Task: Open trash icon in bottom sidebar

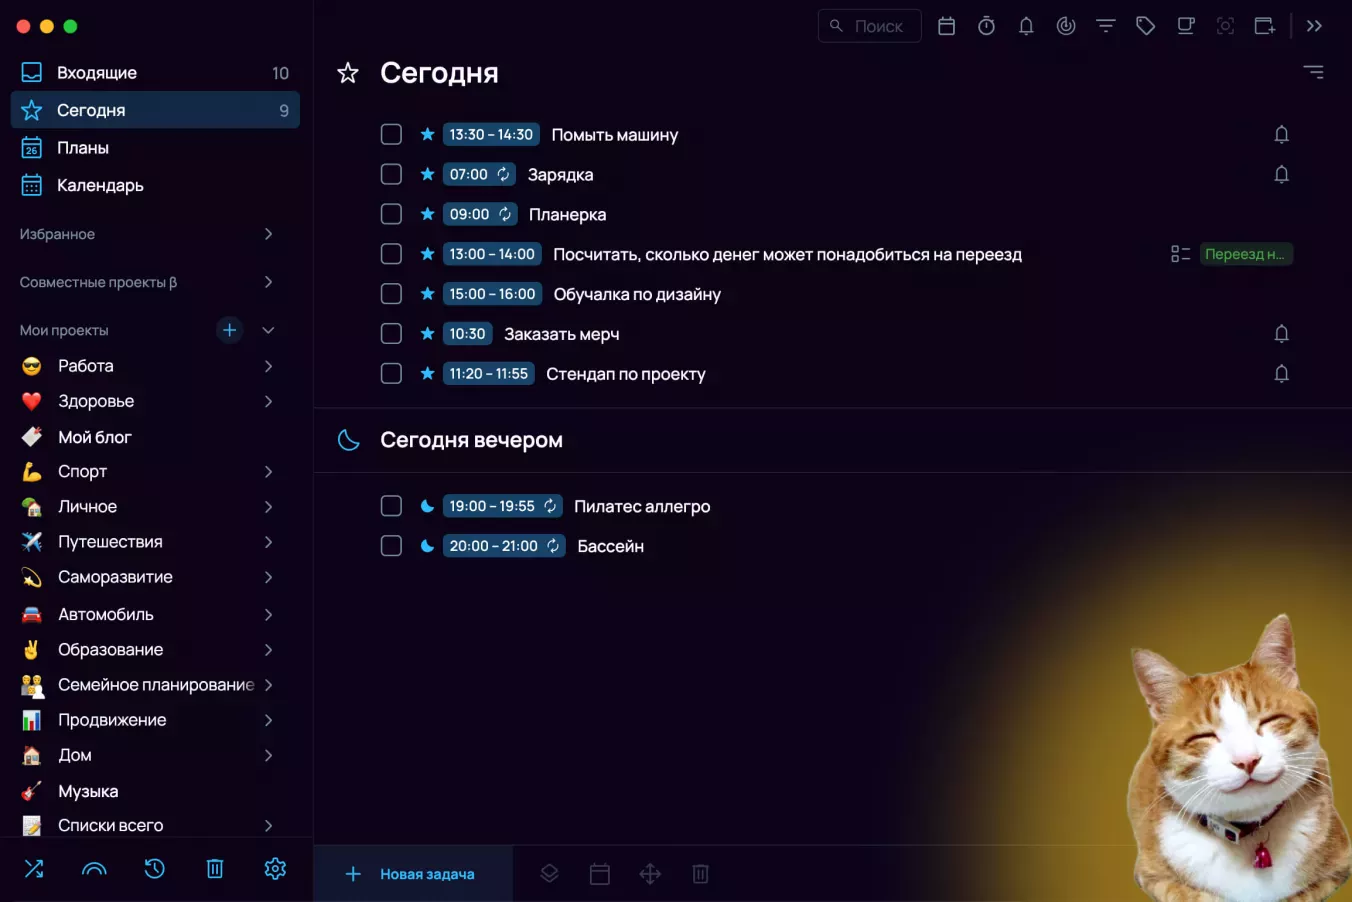Action: point(215,869)
